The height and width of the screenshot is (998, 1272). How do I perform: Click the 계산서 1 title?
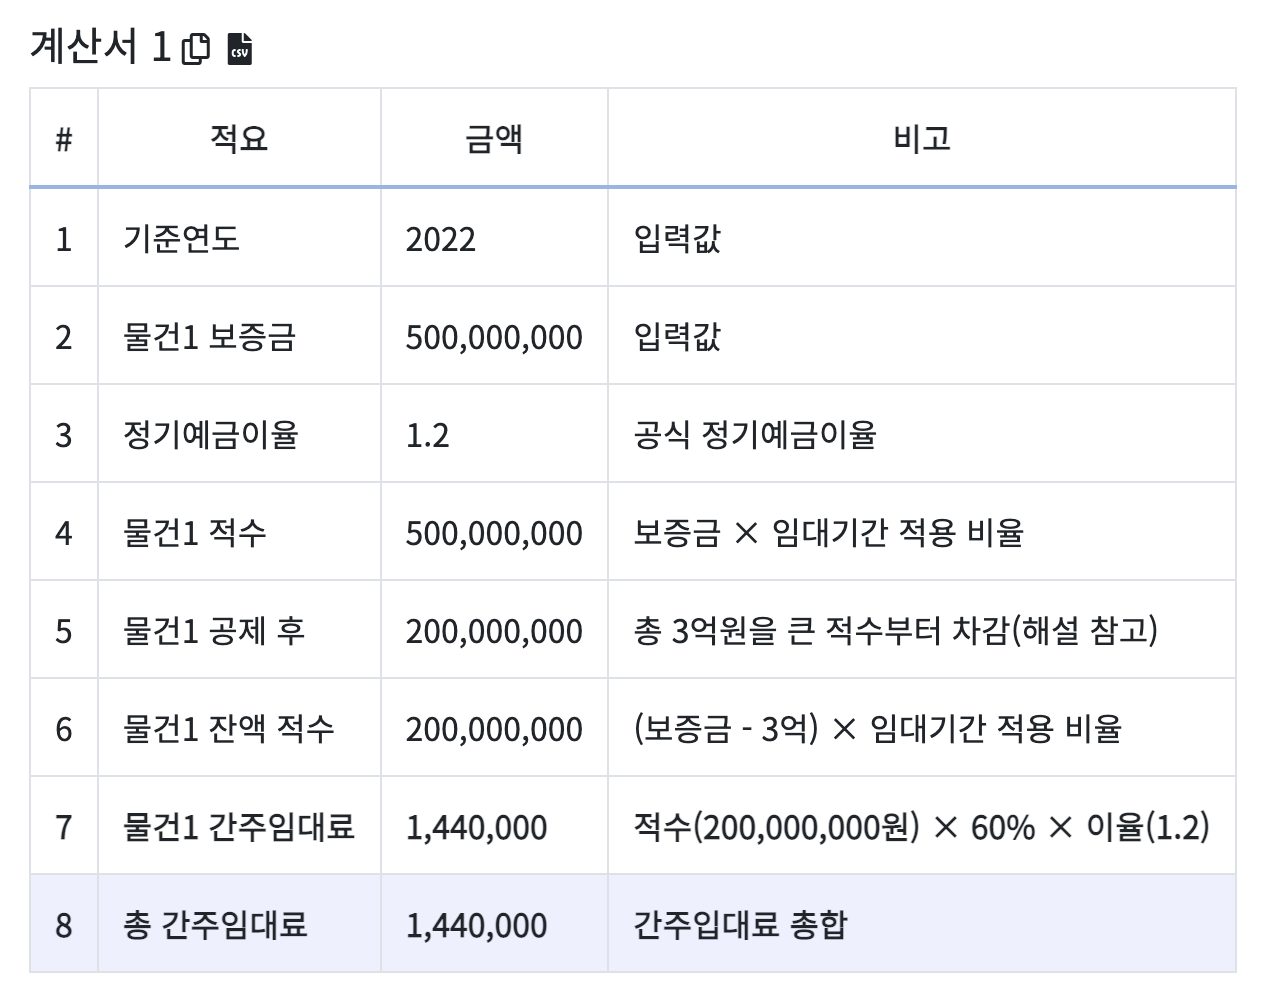point(85,43)
